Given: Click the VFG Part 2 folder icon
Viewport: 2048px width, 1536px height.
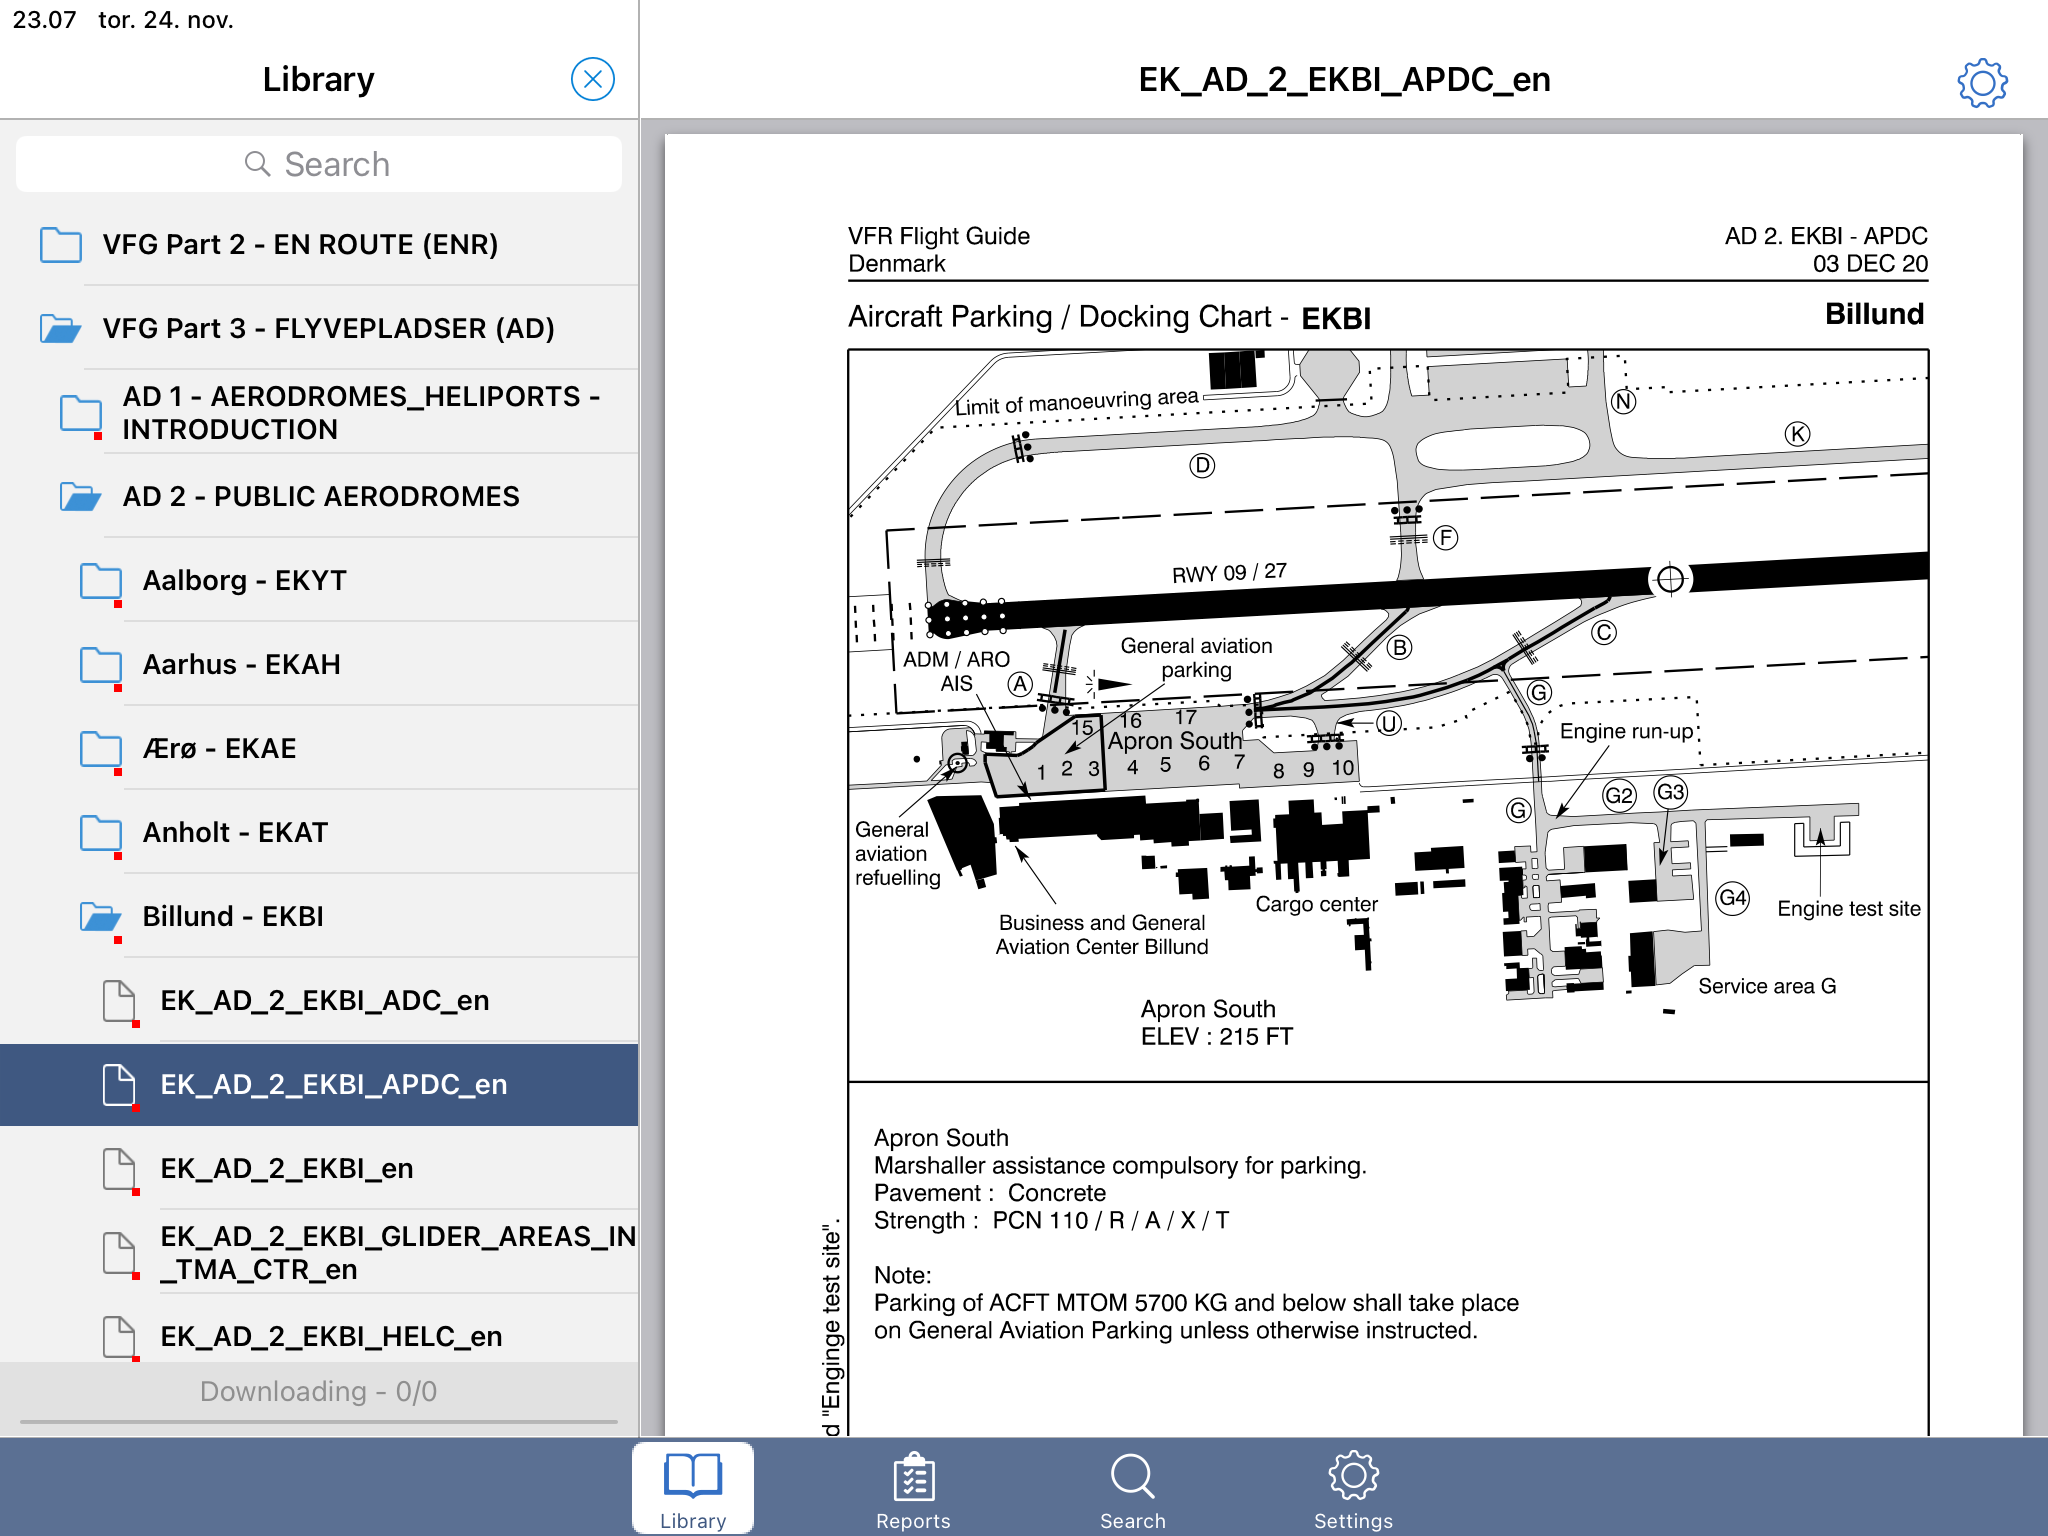Looking at the screenshot, I should 61,244.
